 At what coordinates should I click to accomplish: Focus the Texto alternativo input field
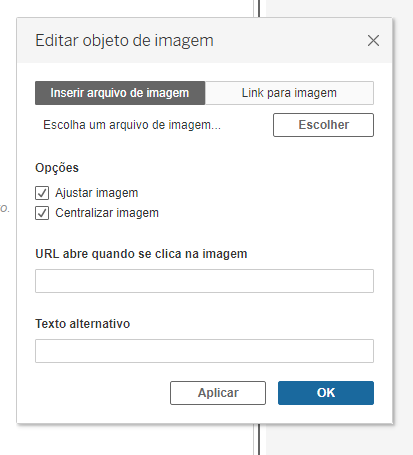click(204, 351)
